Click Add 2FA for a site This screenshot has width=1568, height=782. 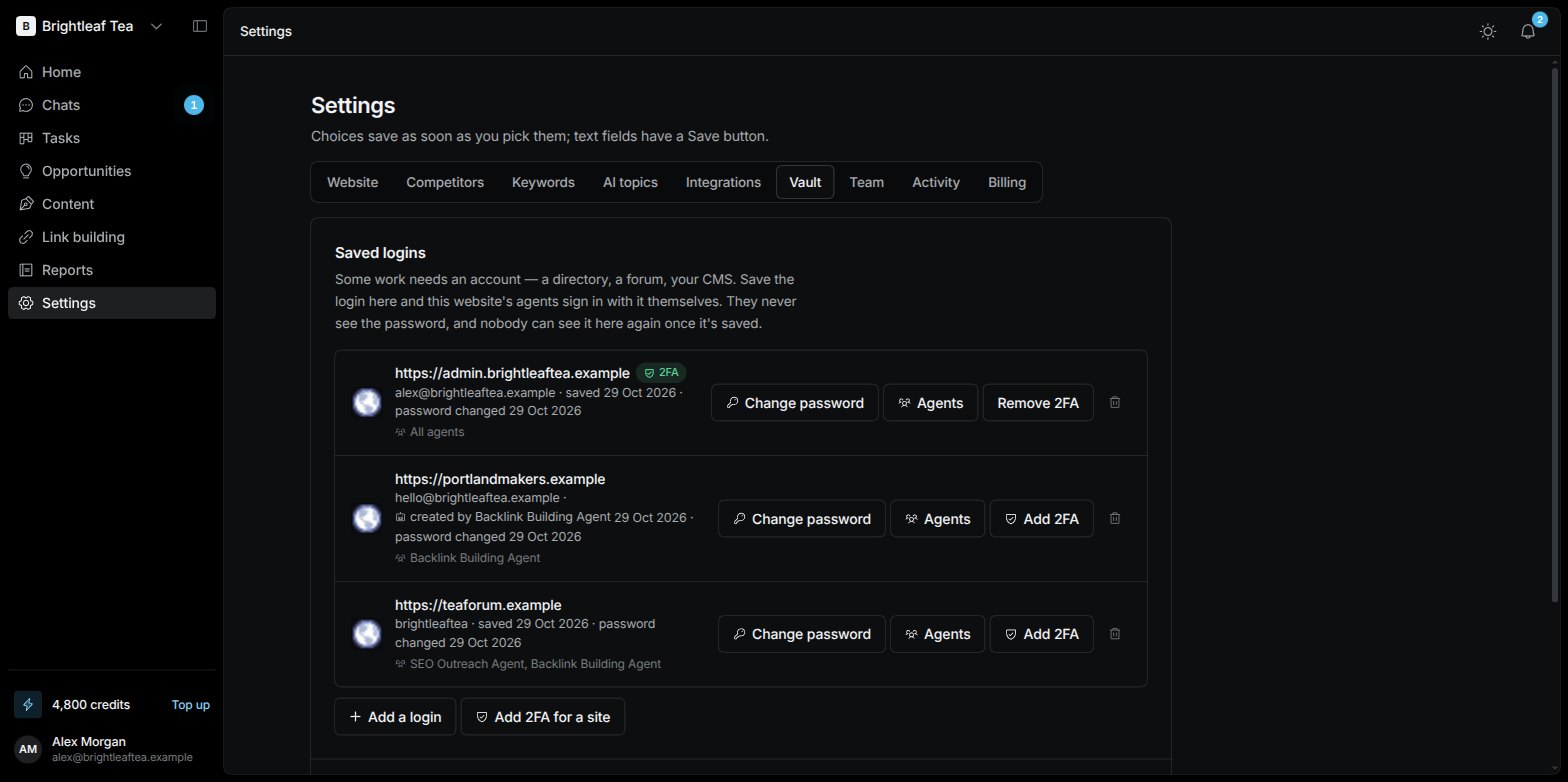(543, 717)
